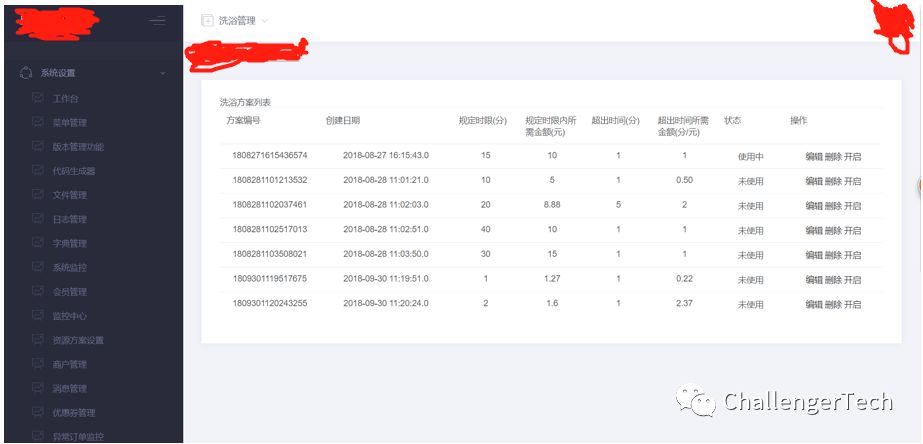The width and height of the screenshot is (923, 444).
Task: Click 删除 for plan 1808271615436574
Action: (833, 157)
